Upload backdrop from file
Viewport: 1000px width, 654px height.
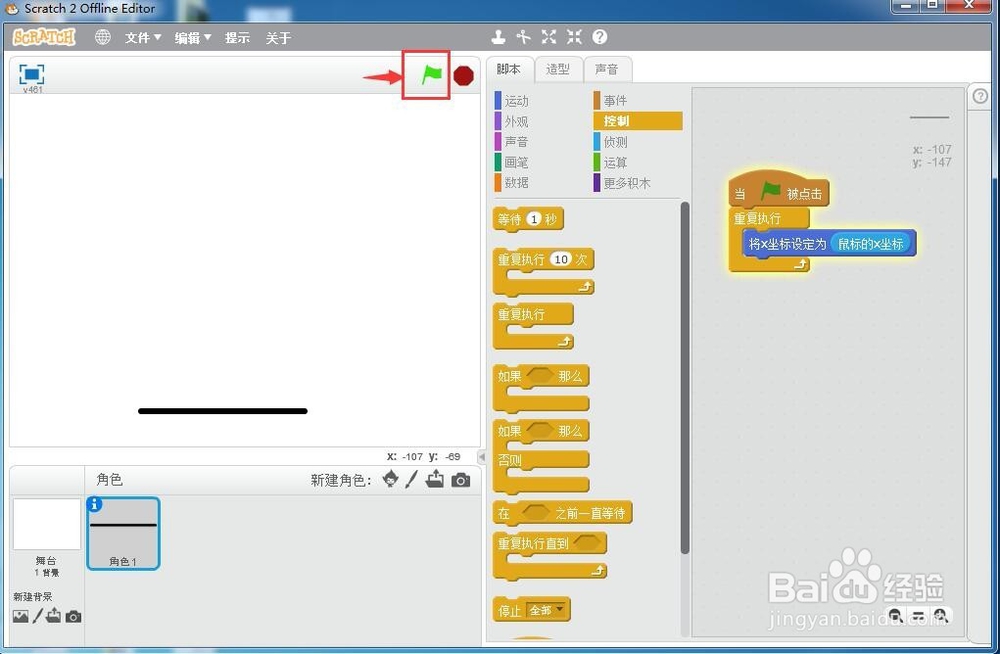point(54,616)
